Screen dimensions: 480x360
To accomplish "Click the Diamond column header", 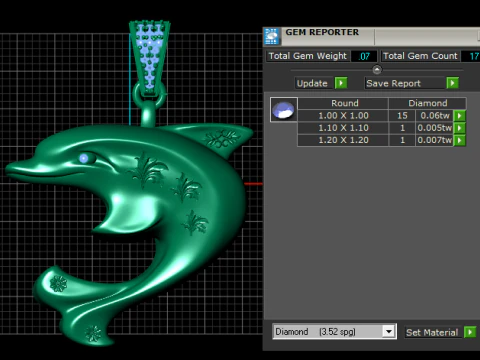I will 428,103.
